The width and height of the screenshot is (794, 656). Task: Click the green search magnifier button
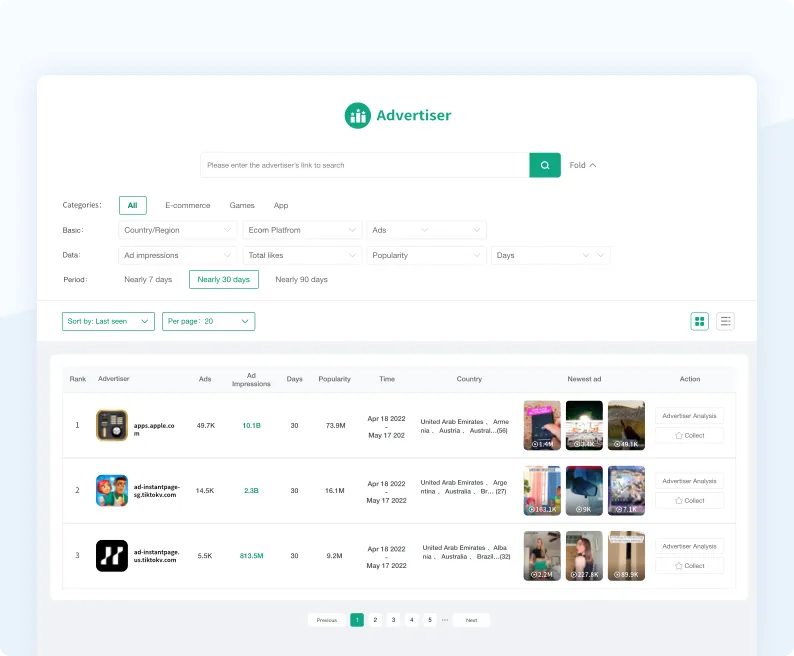[x=544, y=165]
